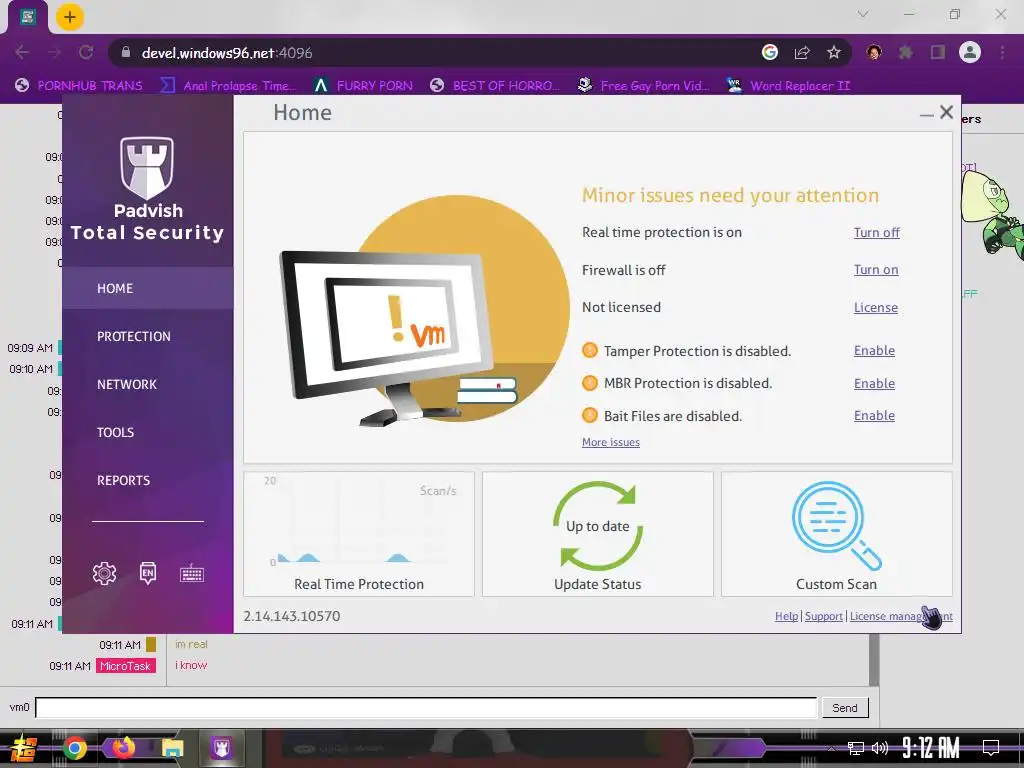Open the virtual keyboard icon in sidebar
The height and width of the screenshot is (768, 1024).
coord(192,573)
